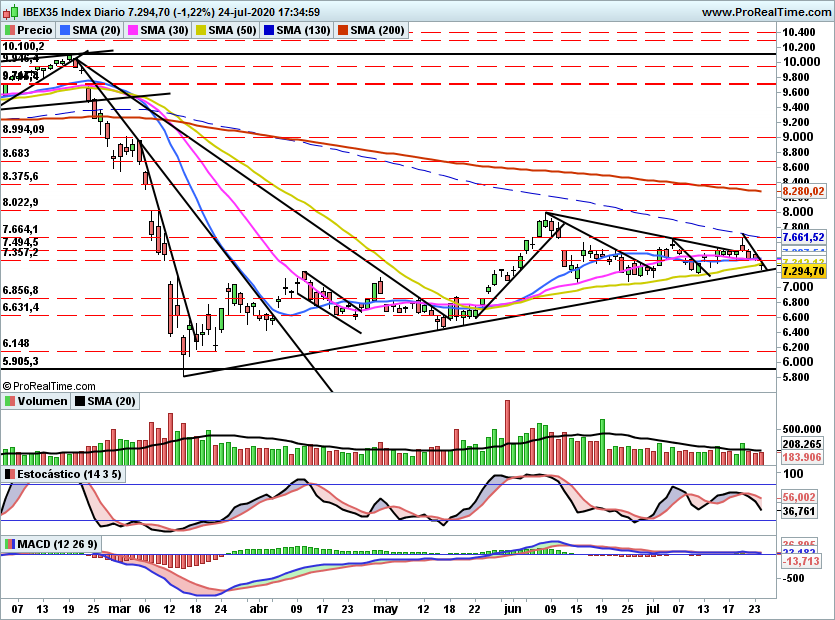Screen dimensions: 835x620
Task: Visit www.ProRealTime.com link at top right
Action: tap(767, 12)
